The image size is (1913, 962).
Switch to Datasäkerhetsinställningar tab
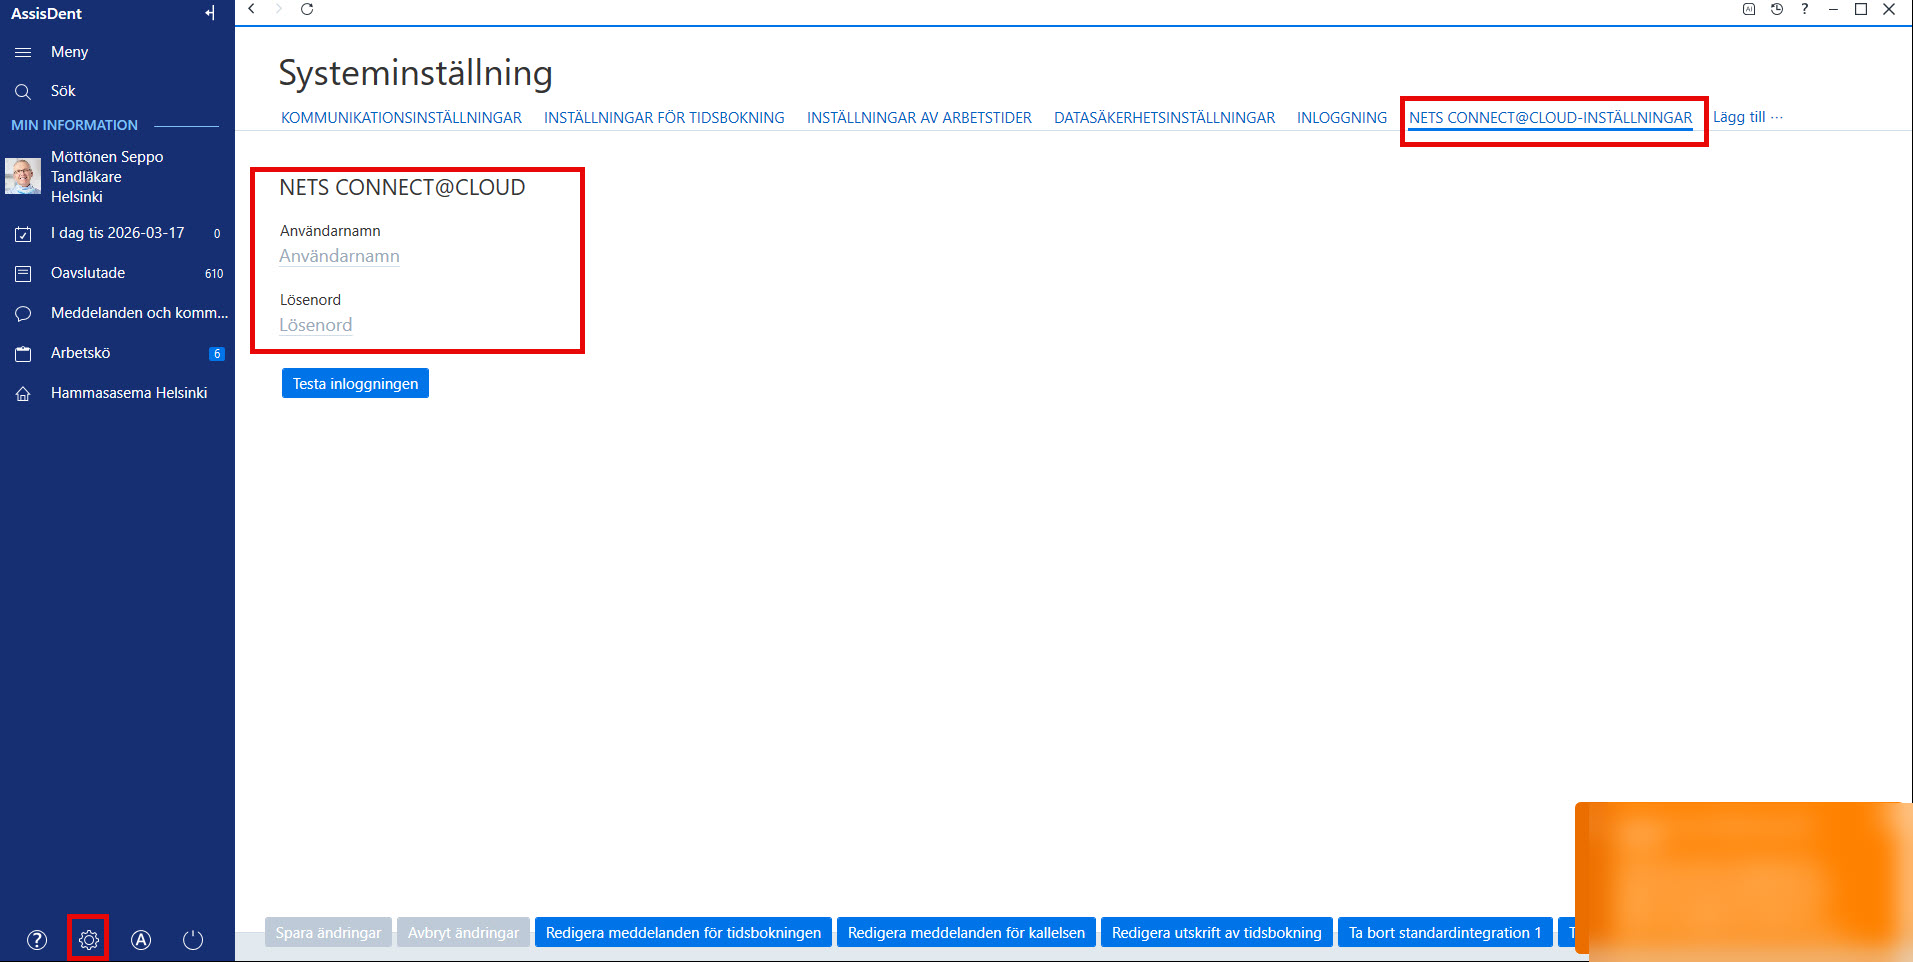click(x=1164, y=118)
